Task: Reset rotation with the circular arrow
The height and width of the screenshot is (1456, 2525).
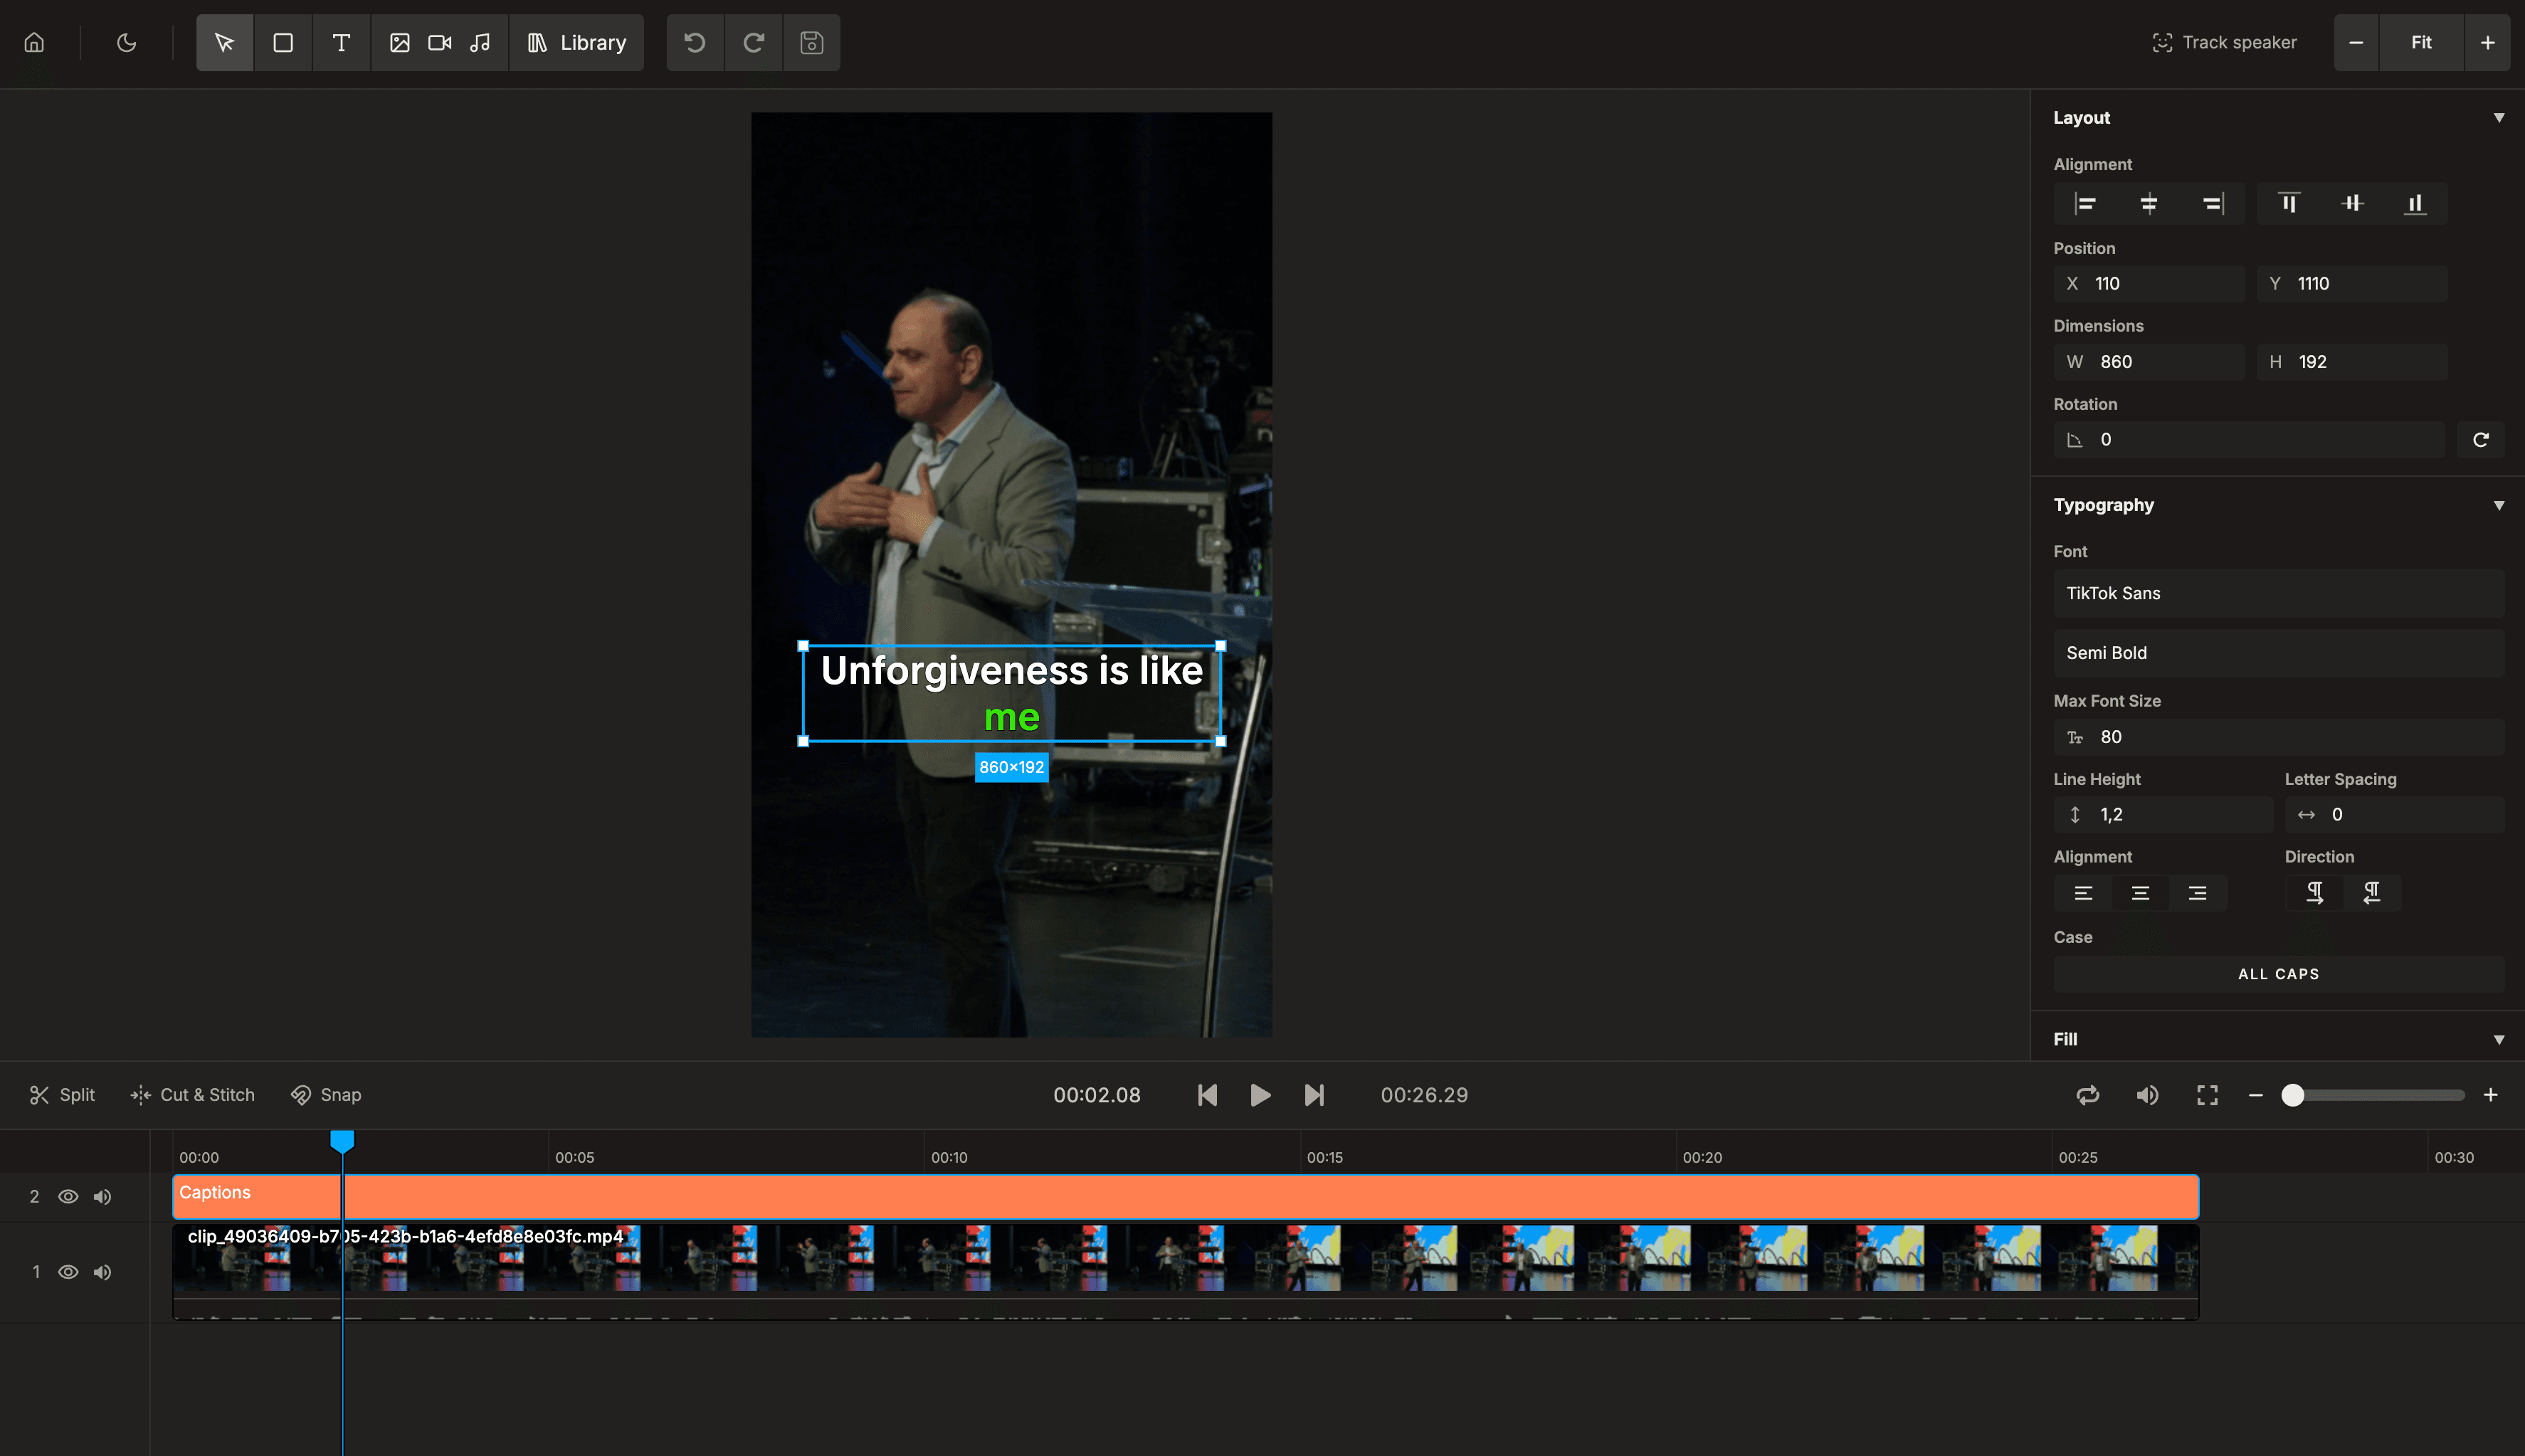Action: (x=2481, y=439)
